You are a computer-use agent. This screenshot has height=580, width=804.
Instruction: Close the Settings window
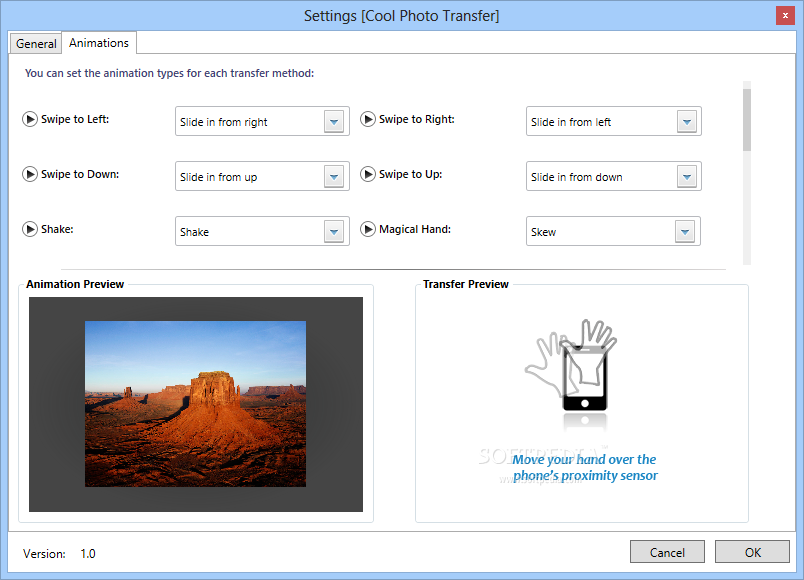[785, 15]
